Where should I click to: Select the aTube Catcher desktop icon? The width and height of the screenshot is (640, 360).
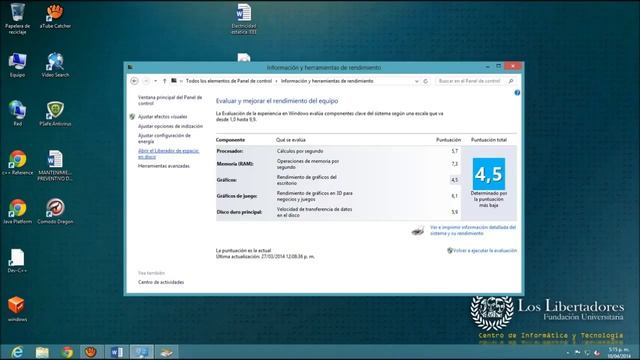[55, 16]
